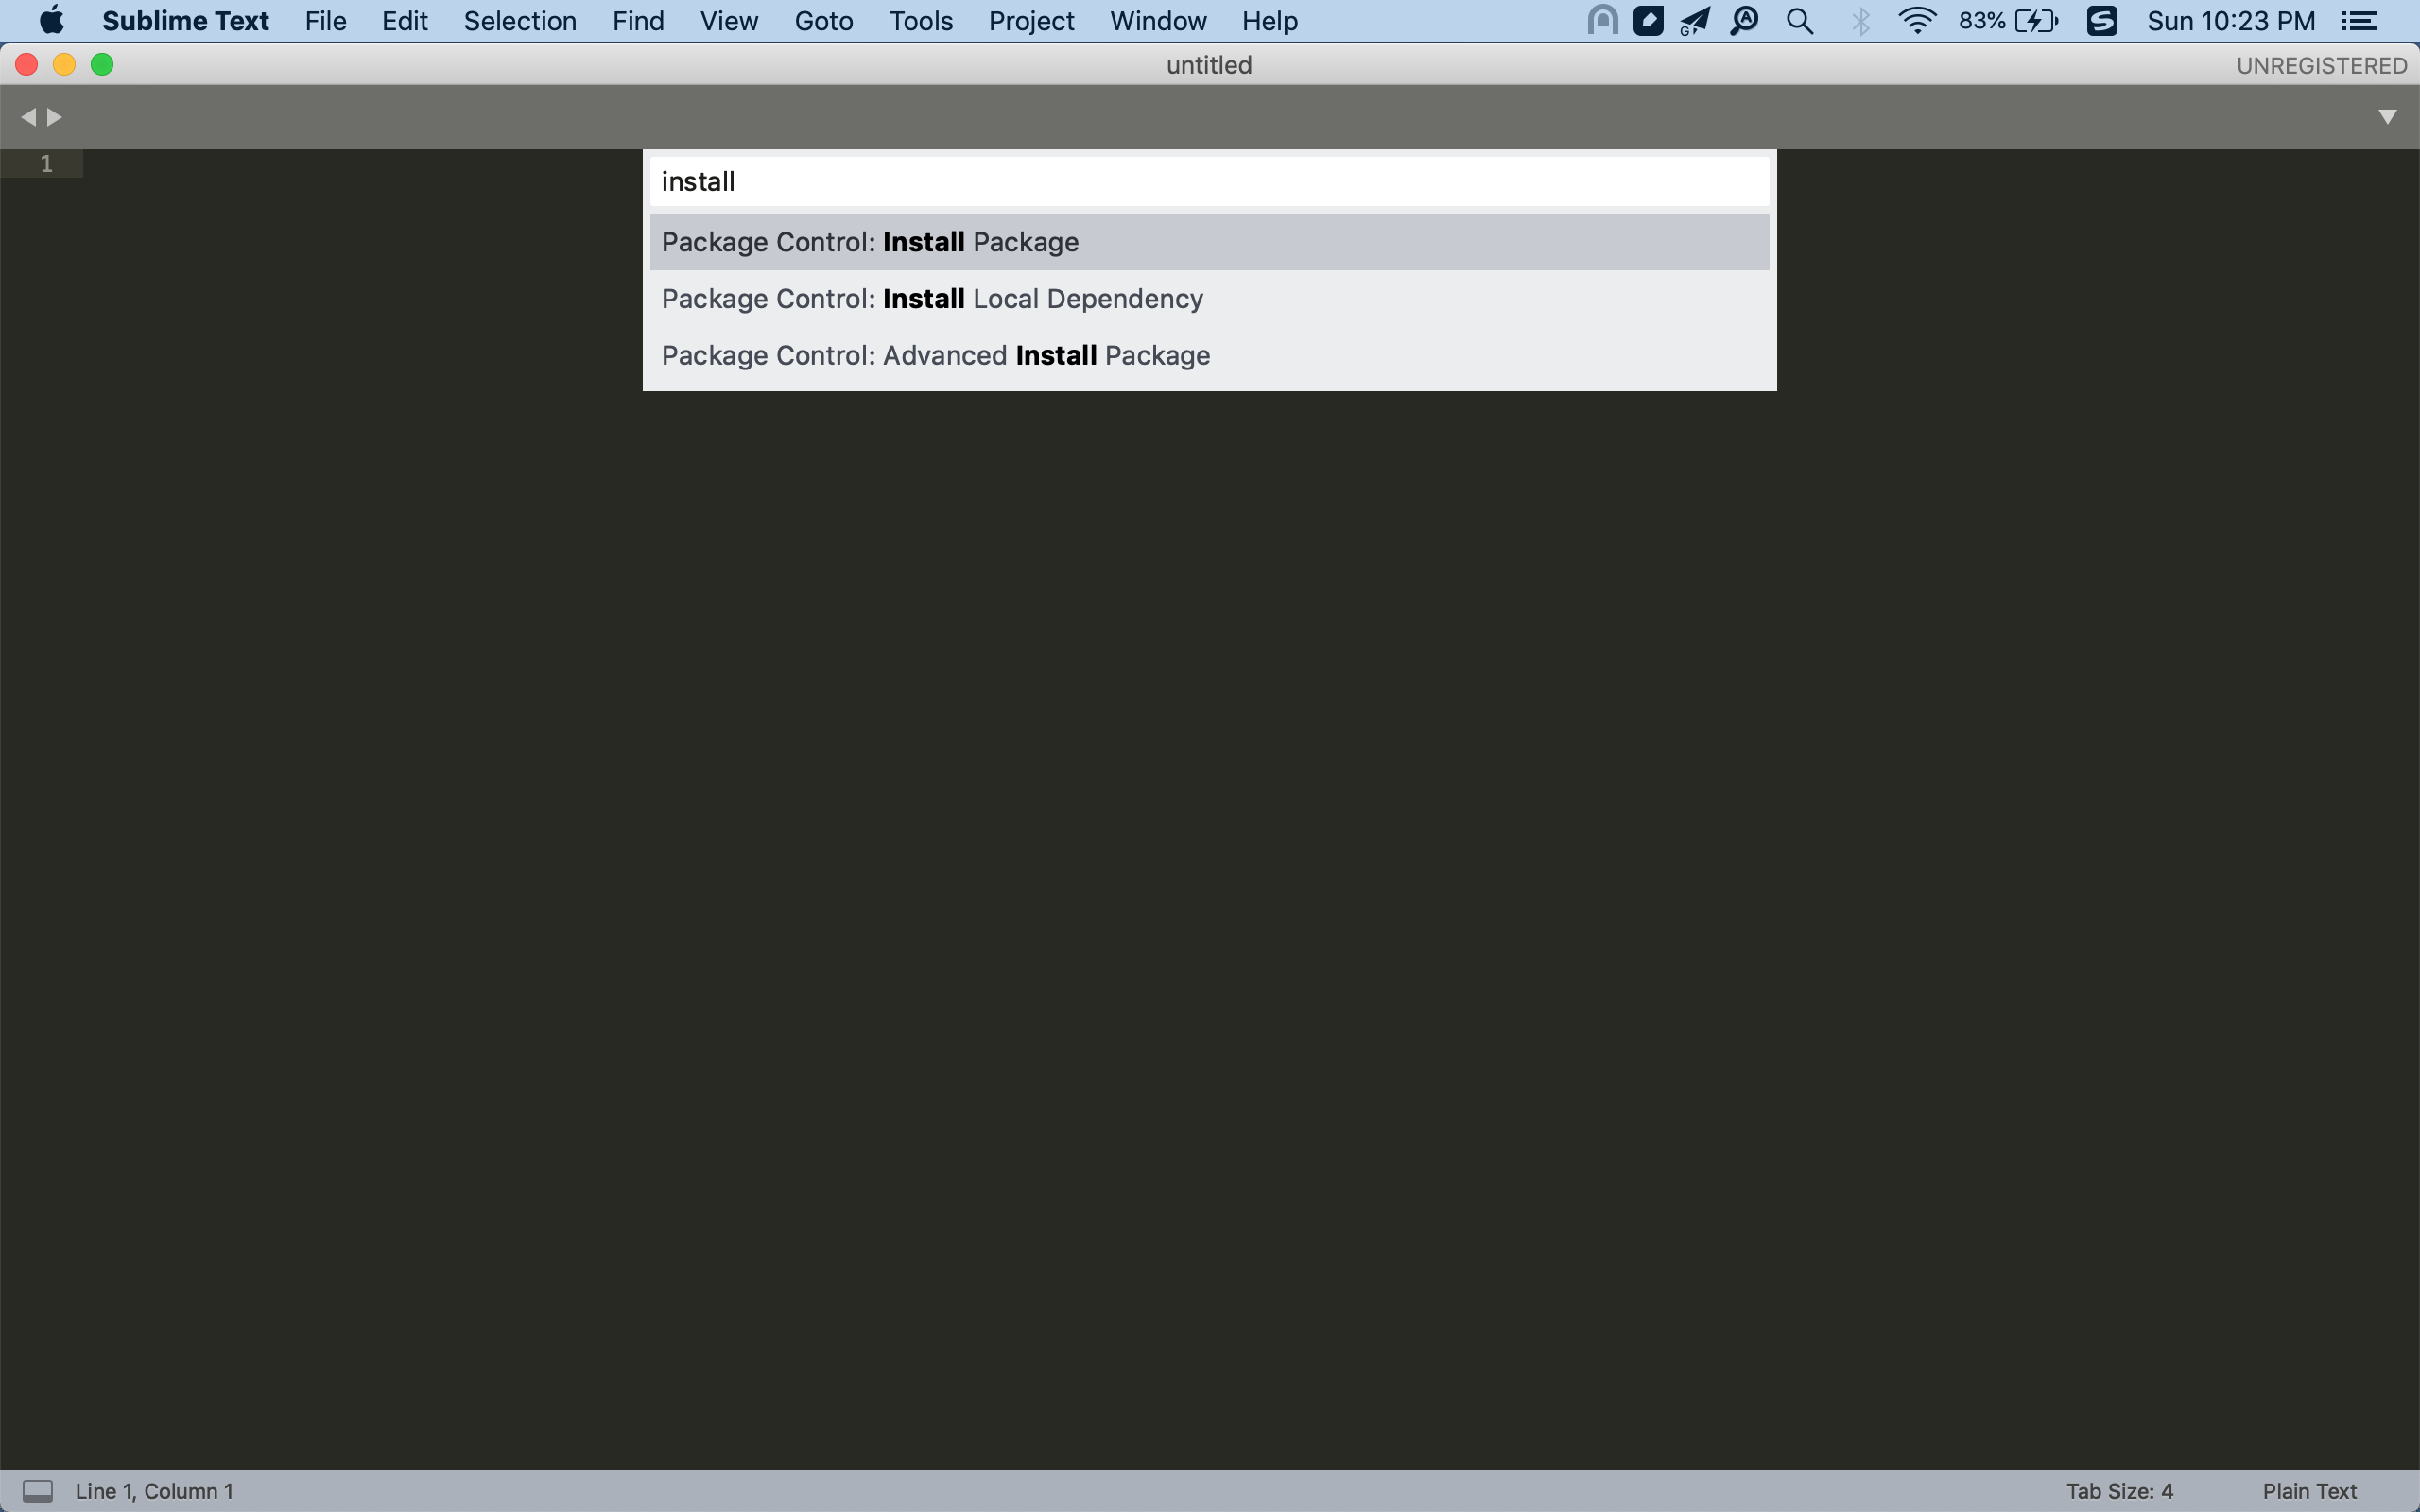Screen dimensions: 2420x1512
Task: Open the Sublime Text application menu
Action: tap(185, 21)
